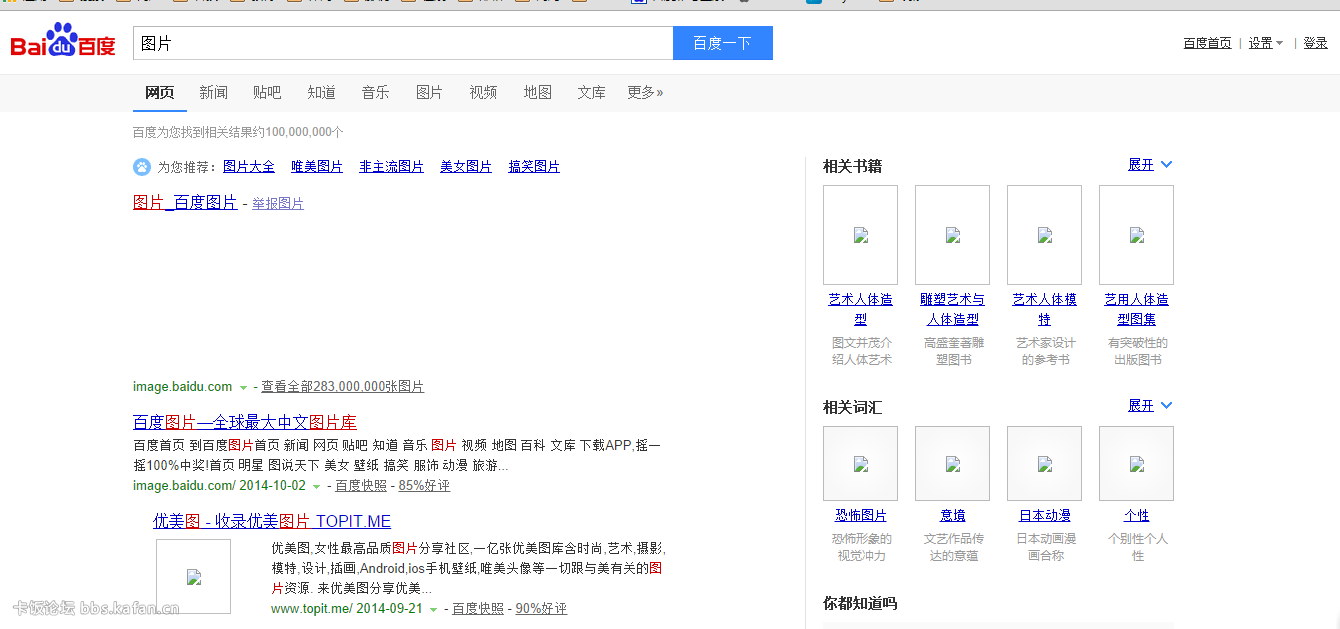Open the 美女图片 suggestion link
The image size is (1340, 629).
(x=466, y=167)
